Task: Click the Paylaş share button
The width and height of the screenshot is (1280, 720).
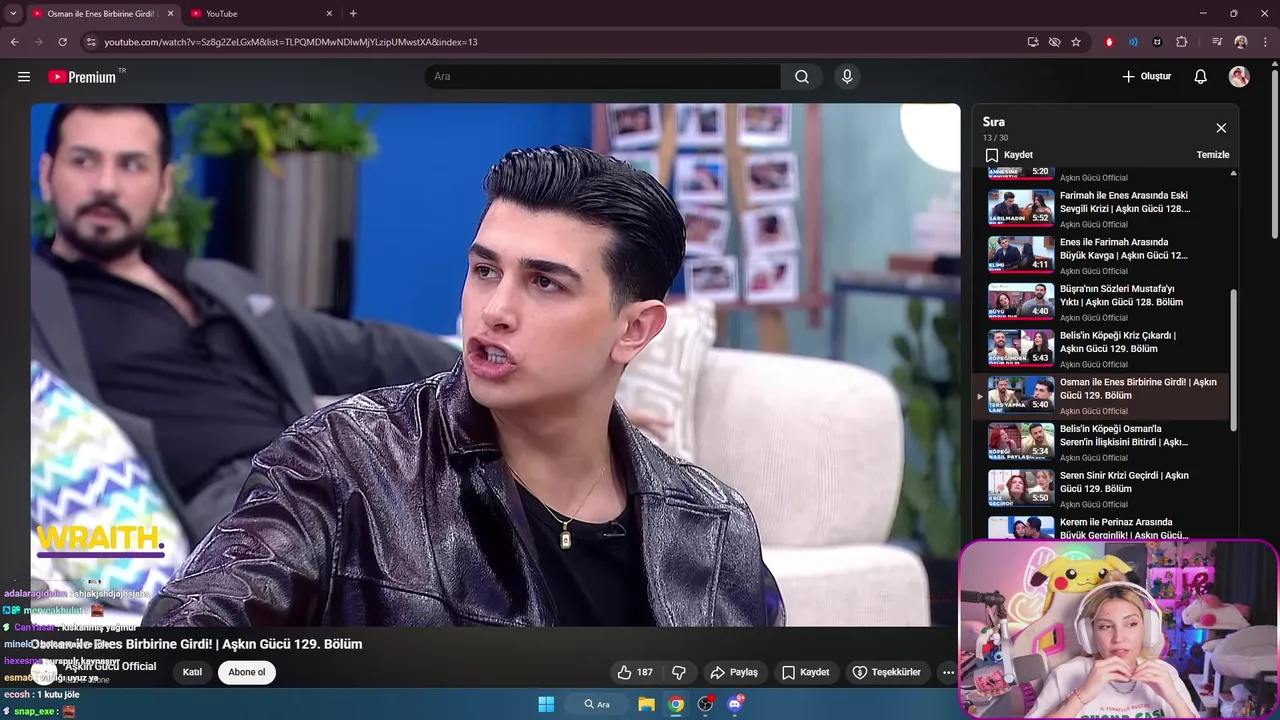Action: point(734,672)
